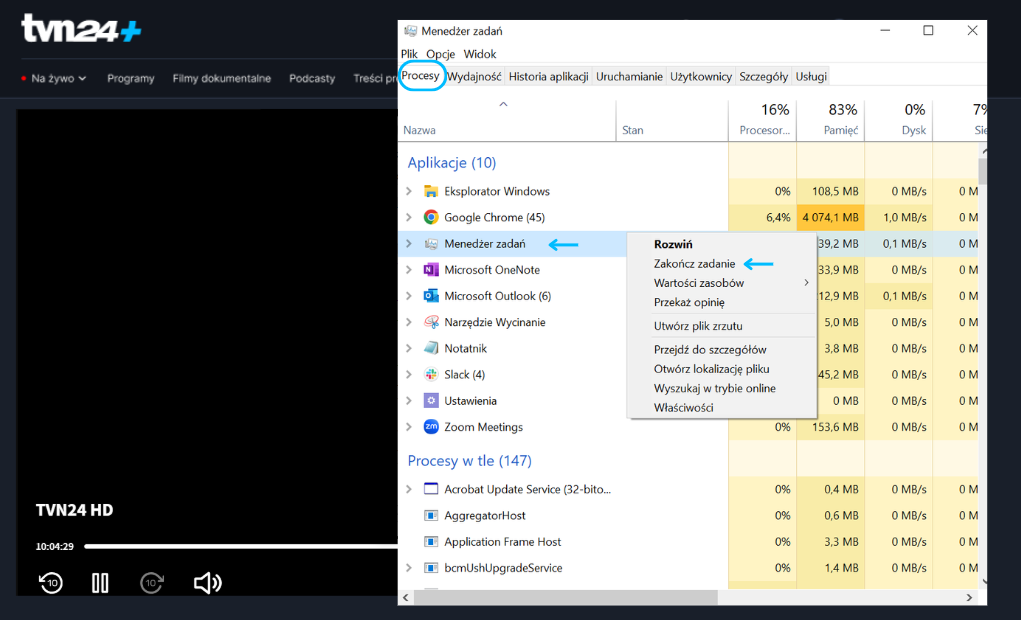
Task: Switch to the Szczegóły tab
Action: tap(763, 76)
